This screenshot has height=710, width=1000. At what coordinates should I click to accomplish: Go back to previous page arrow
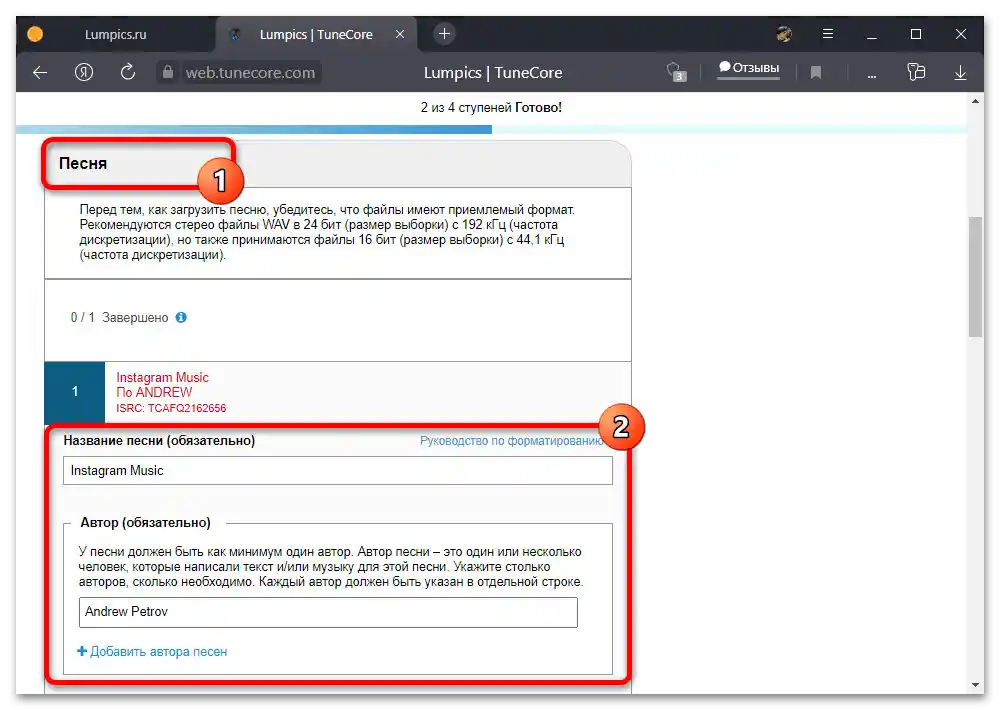pos(40,73)
